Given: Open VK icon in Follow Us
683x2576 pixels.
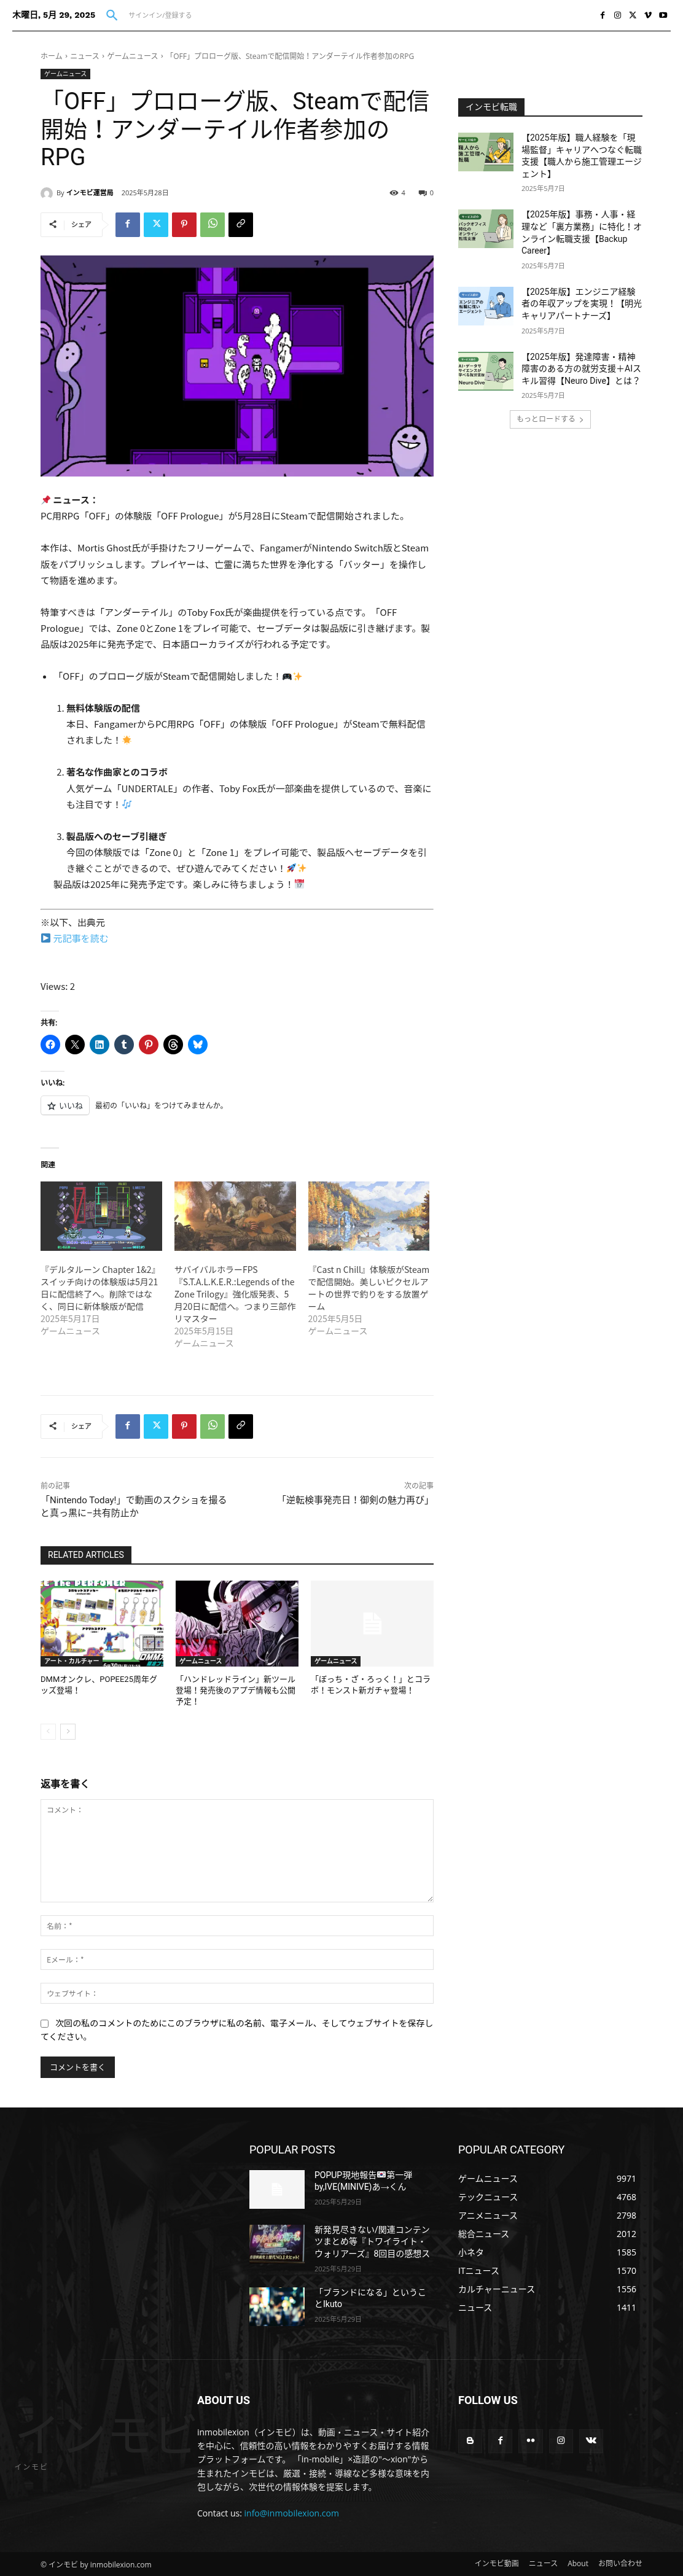Looking at the screenshot, I should pyautogui.click(x=591, y=2439).
